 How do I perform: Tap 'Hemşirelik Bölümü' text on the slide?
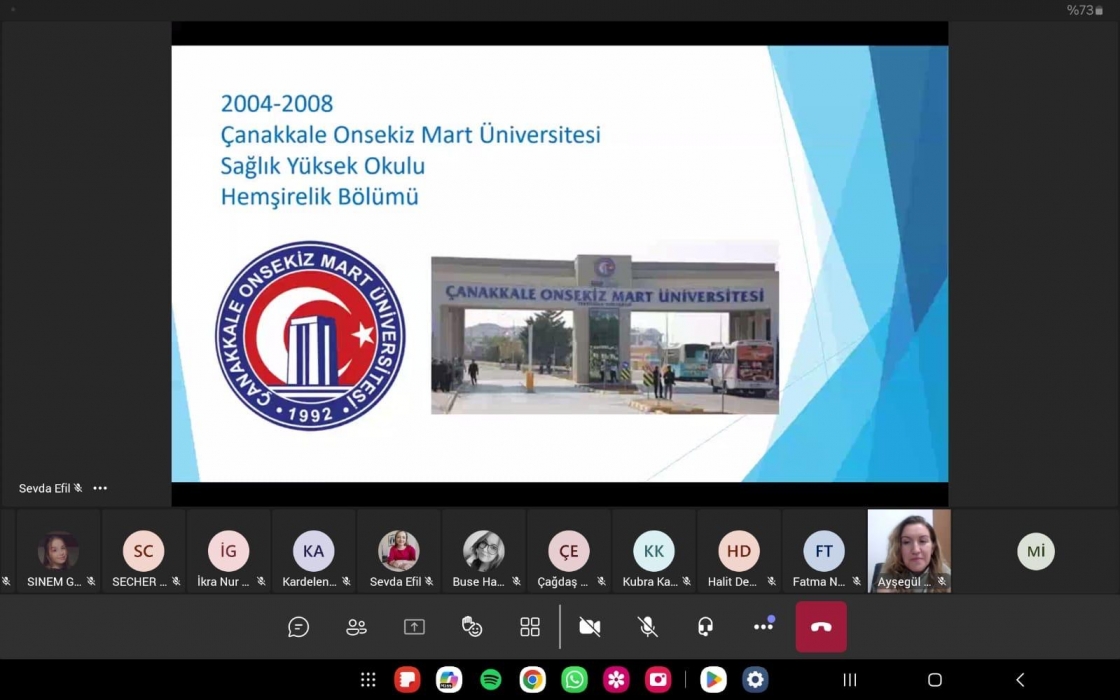click(319, 196)
